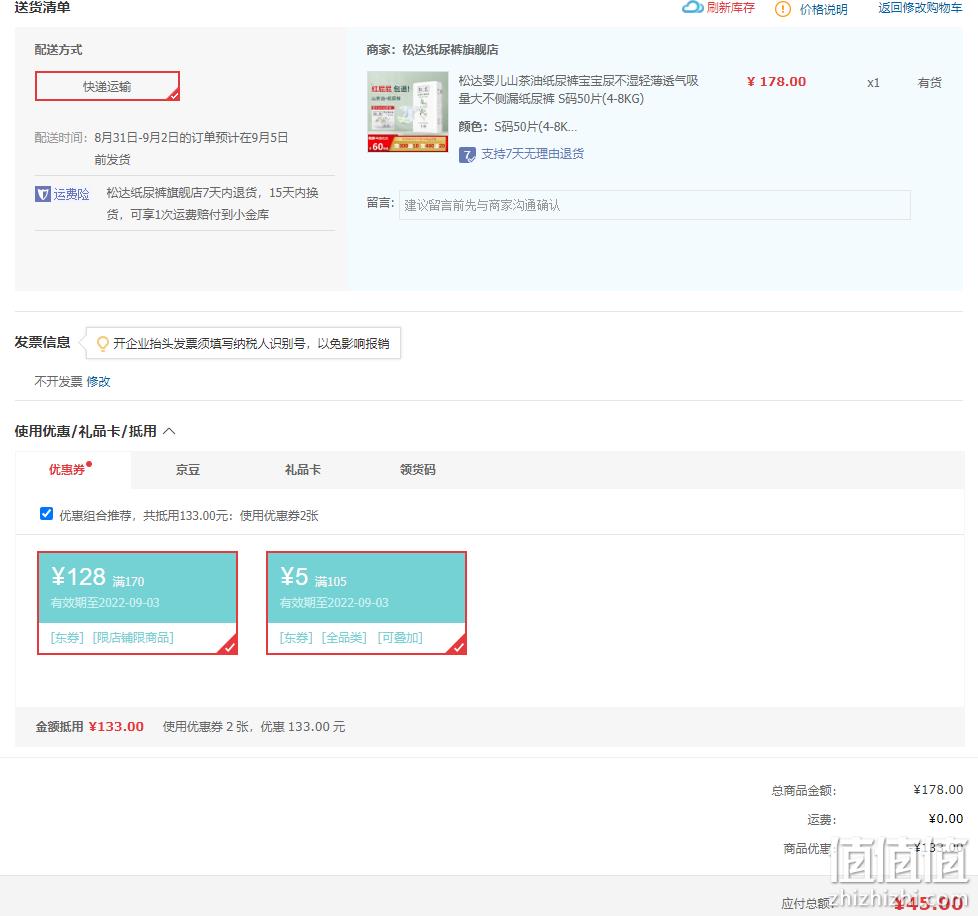This screenshot has height=916, width=978.
Task: Click the 金额抵用 ¥133.00 amount
Action: tap(116, 726)
